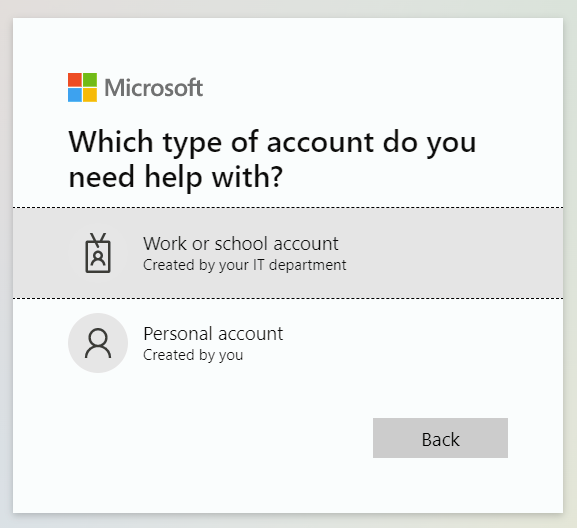The width and height of the screenshot is (577, 528).
Task: Click the "need help with?" heading line
Action: [x=176, y=177]
